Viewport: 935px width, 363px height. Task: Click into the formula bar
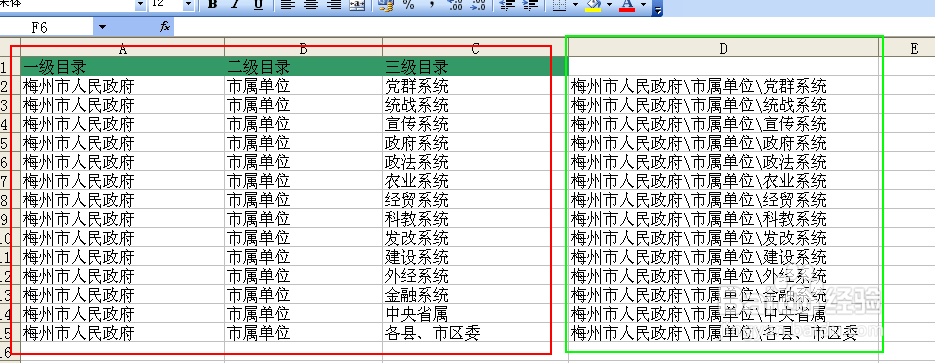click(555, 27)
